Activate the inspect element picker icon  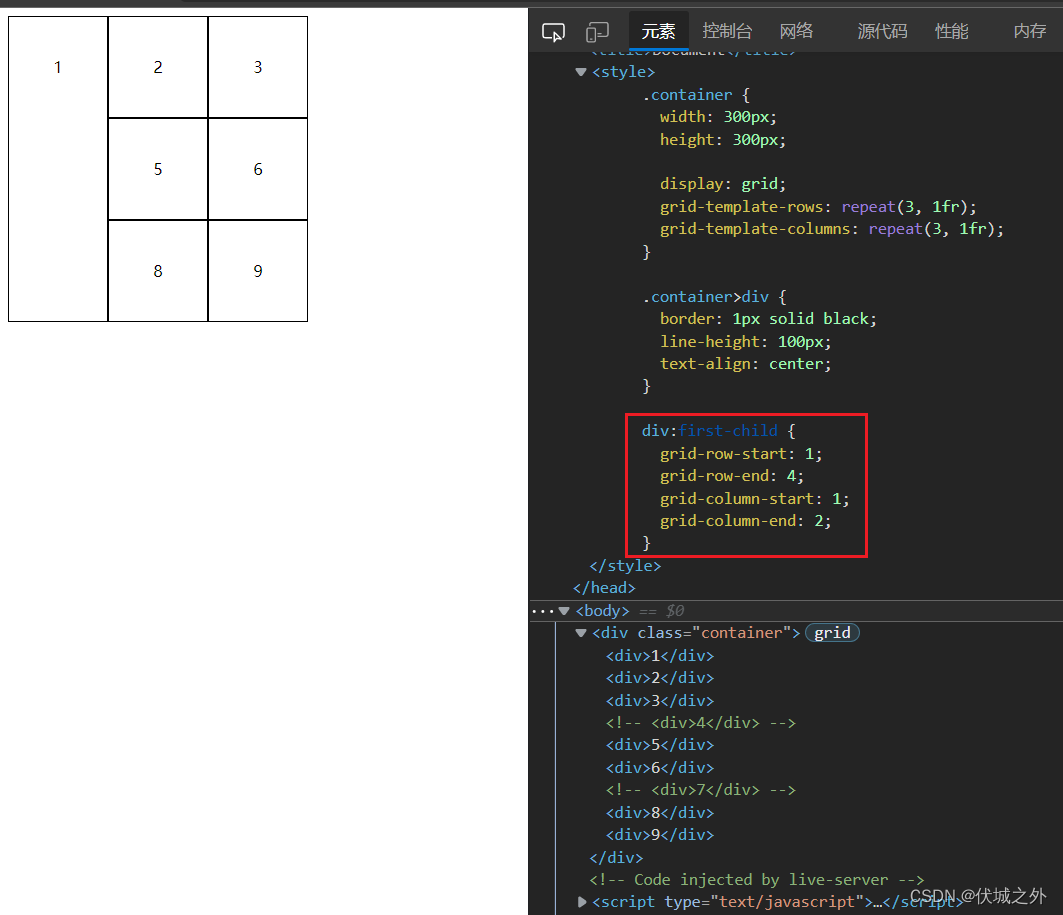click(x=553, y=31)
